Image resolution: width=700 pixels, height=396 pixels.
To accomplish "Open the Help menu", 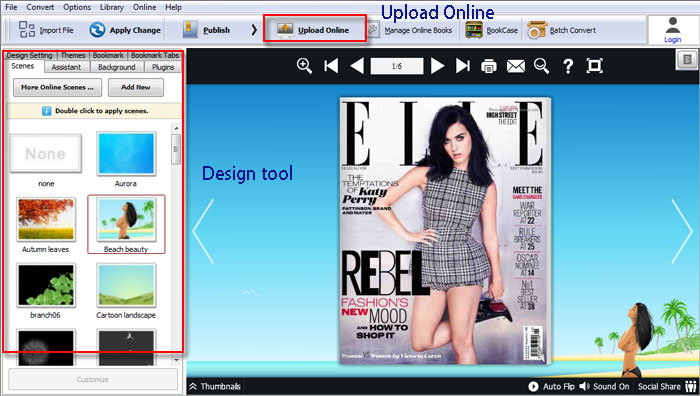I will [173, 7].
